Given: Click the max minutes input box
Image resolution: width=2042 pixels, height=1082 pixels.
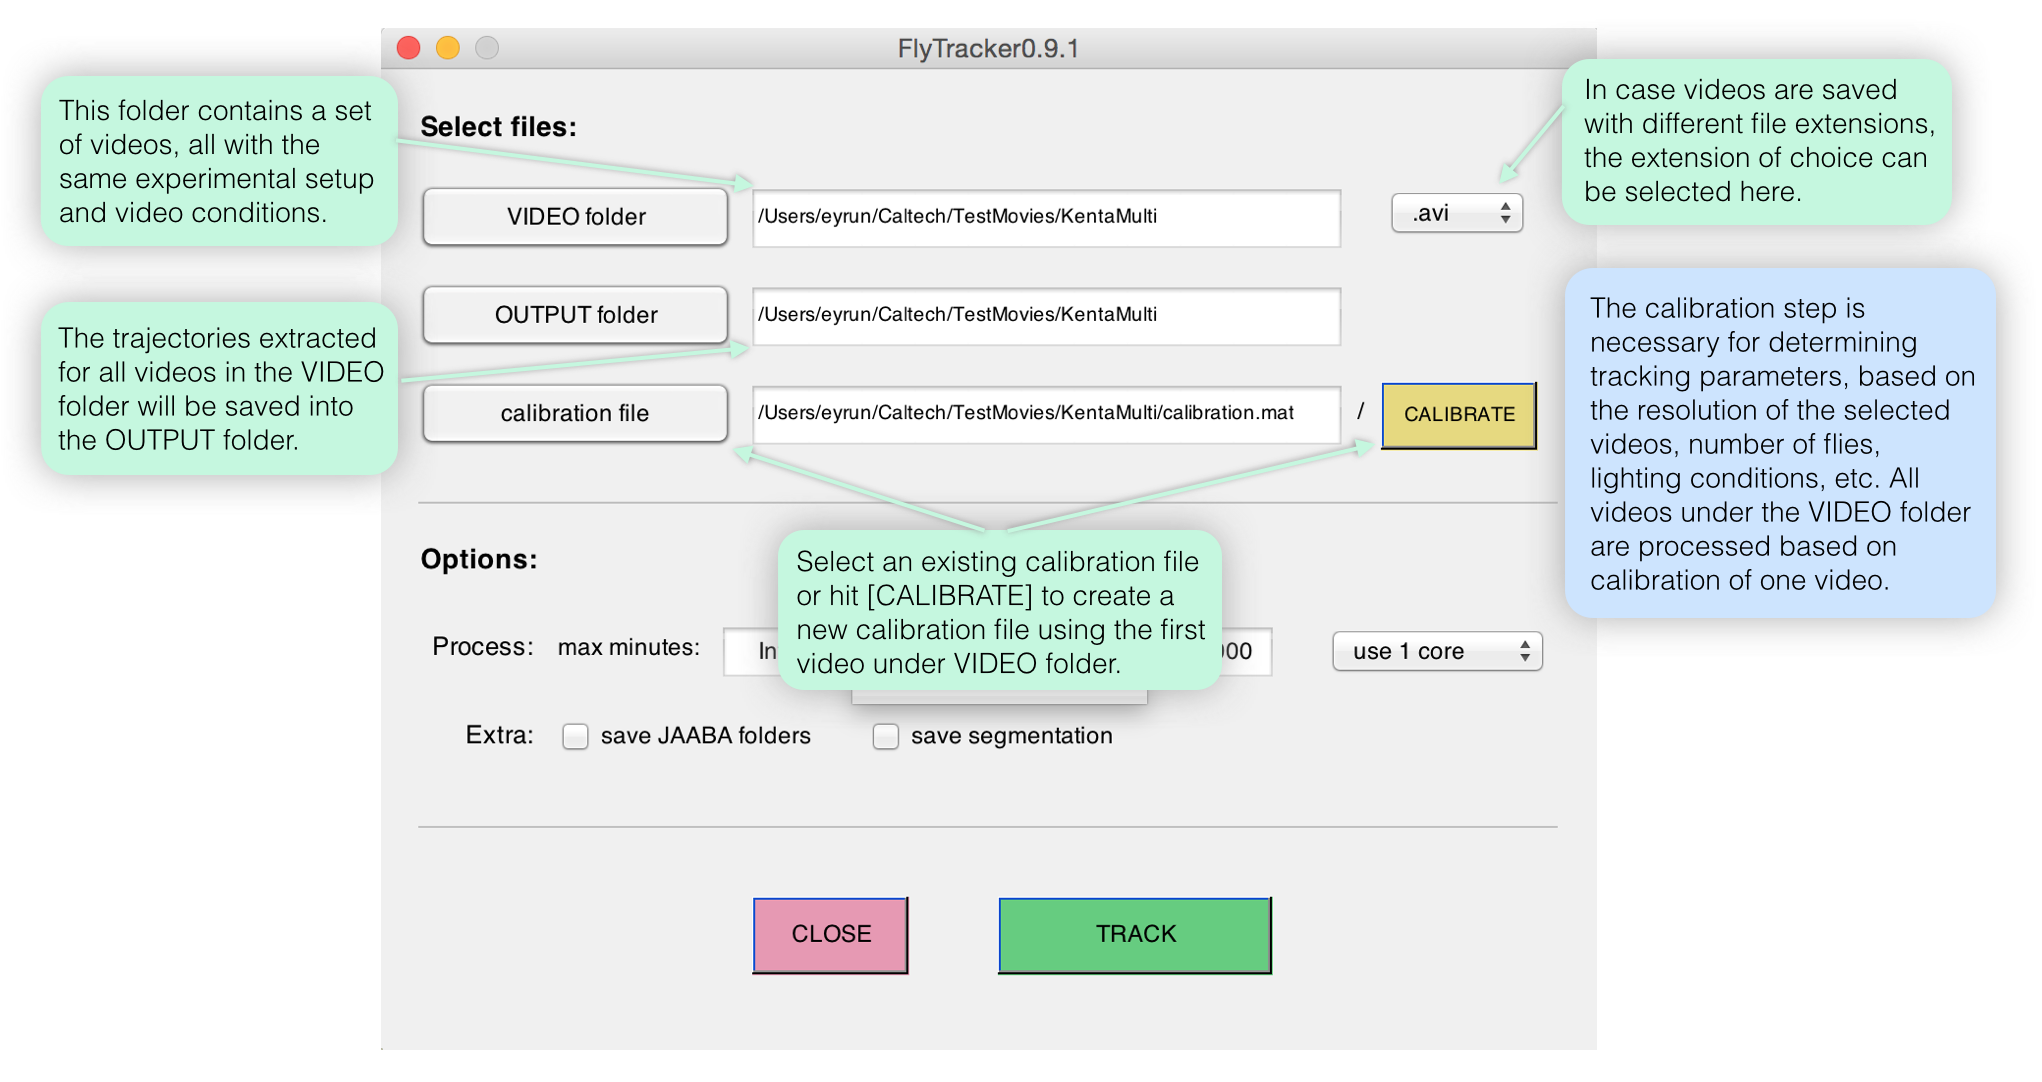Looking at the screenshot, I should 750,651.
